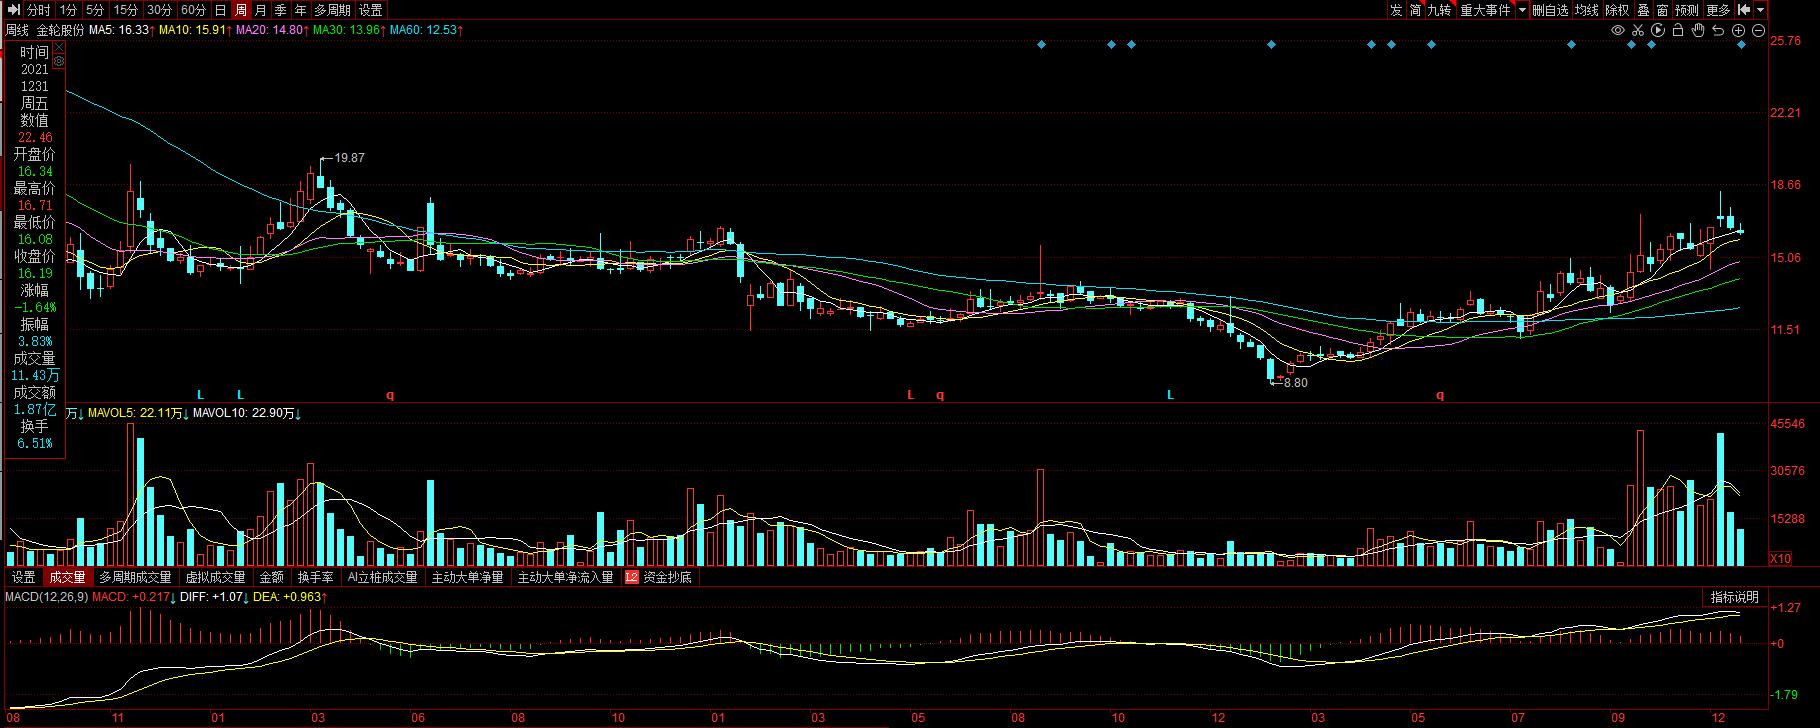The width and height of the screenshot is (1820, 728).
Task: Switch to the 日 daily period tab
Action: 220,10
